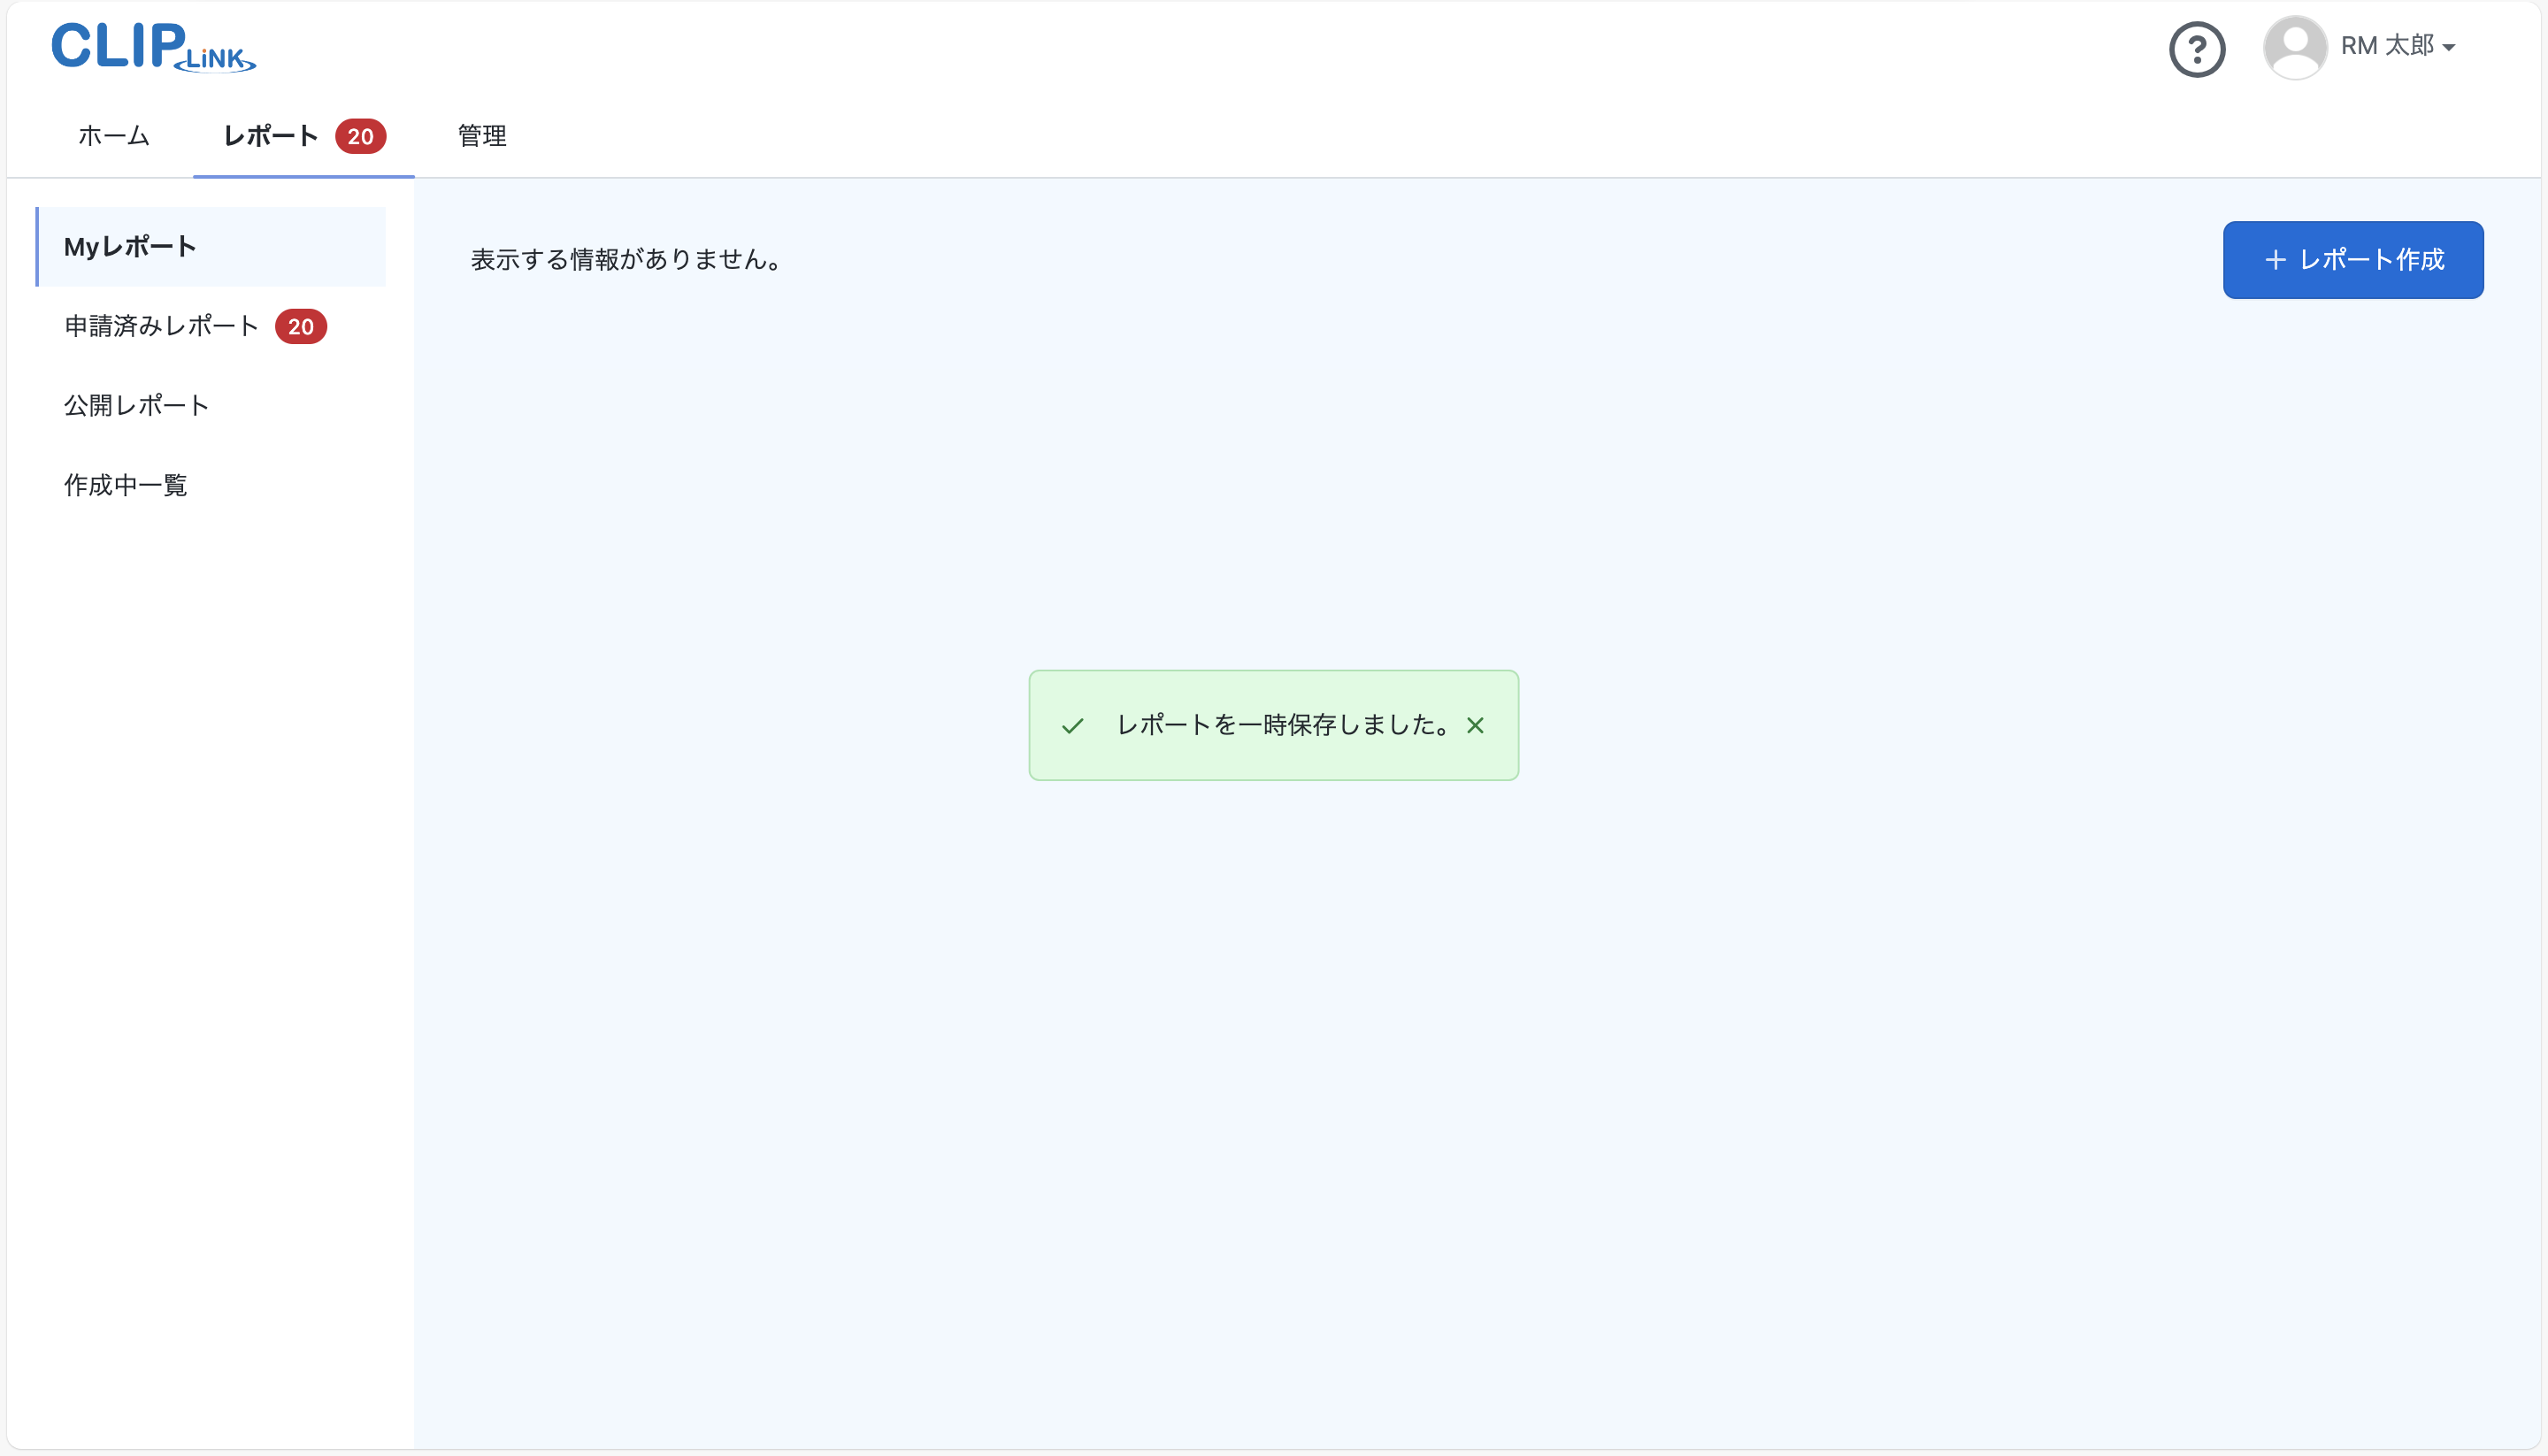Click the plus icon on レポート作成 button
This screenshot has height=1456, width=2548.
2275,259
